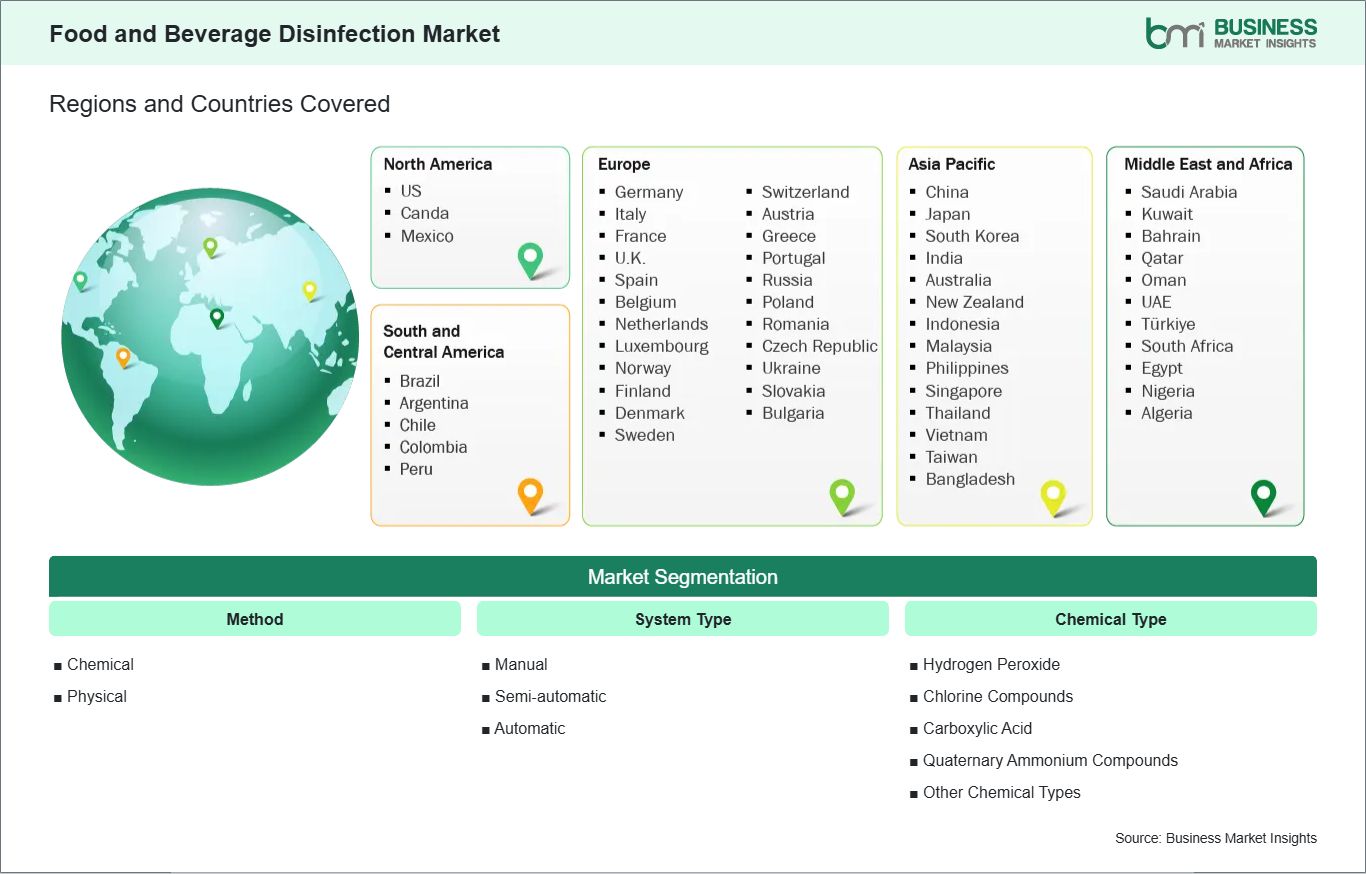Open the Chemical Type segmentation header
The width and height of the screenshot is (1366, 874).
1110,619
